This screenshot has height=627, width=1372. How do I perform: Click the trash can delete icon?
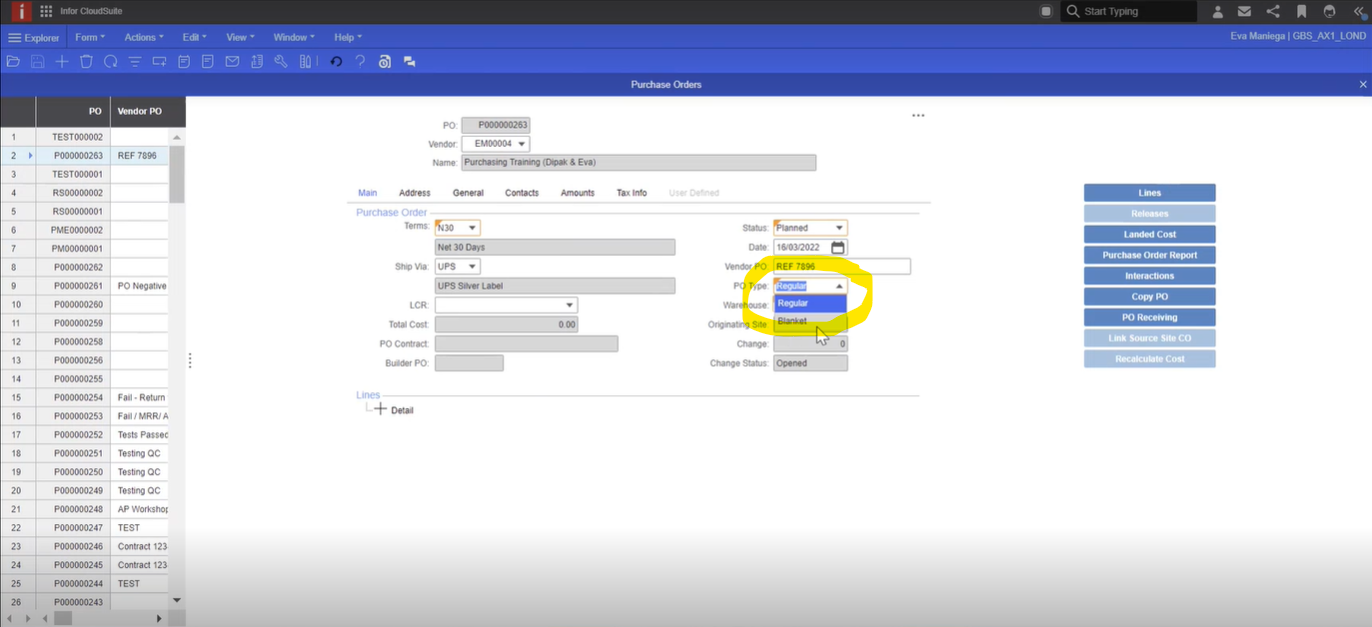pyautogui.click(x=86, y=62)
